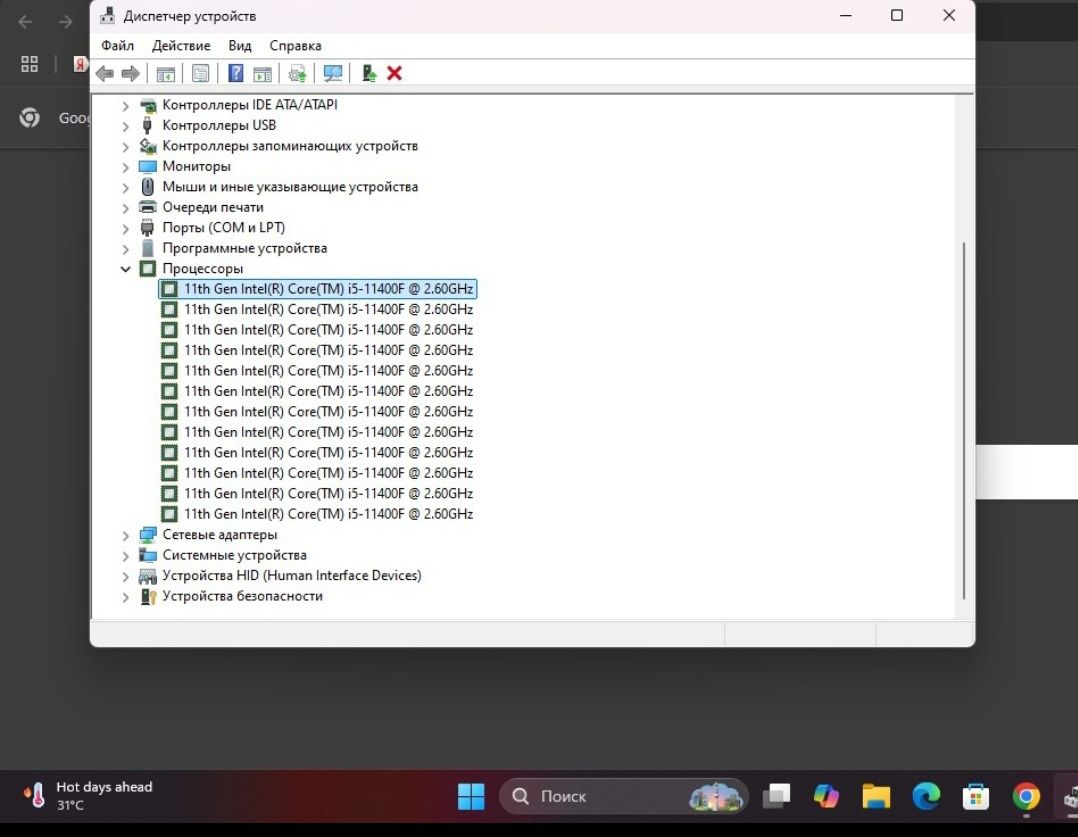This screenshot has height=837, width=1078.
Task: Open the Справка menu
Action: (295, 45)
